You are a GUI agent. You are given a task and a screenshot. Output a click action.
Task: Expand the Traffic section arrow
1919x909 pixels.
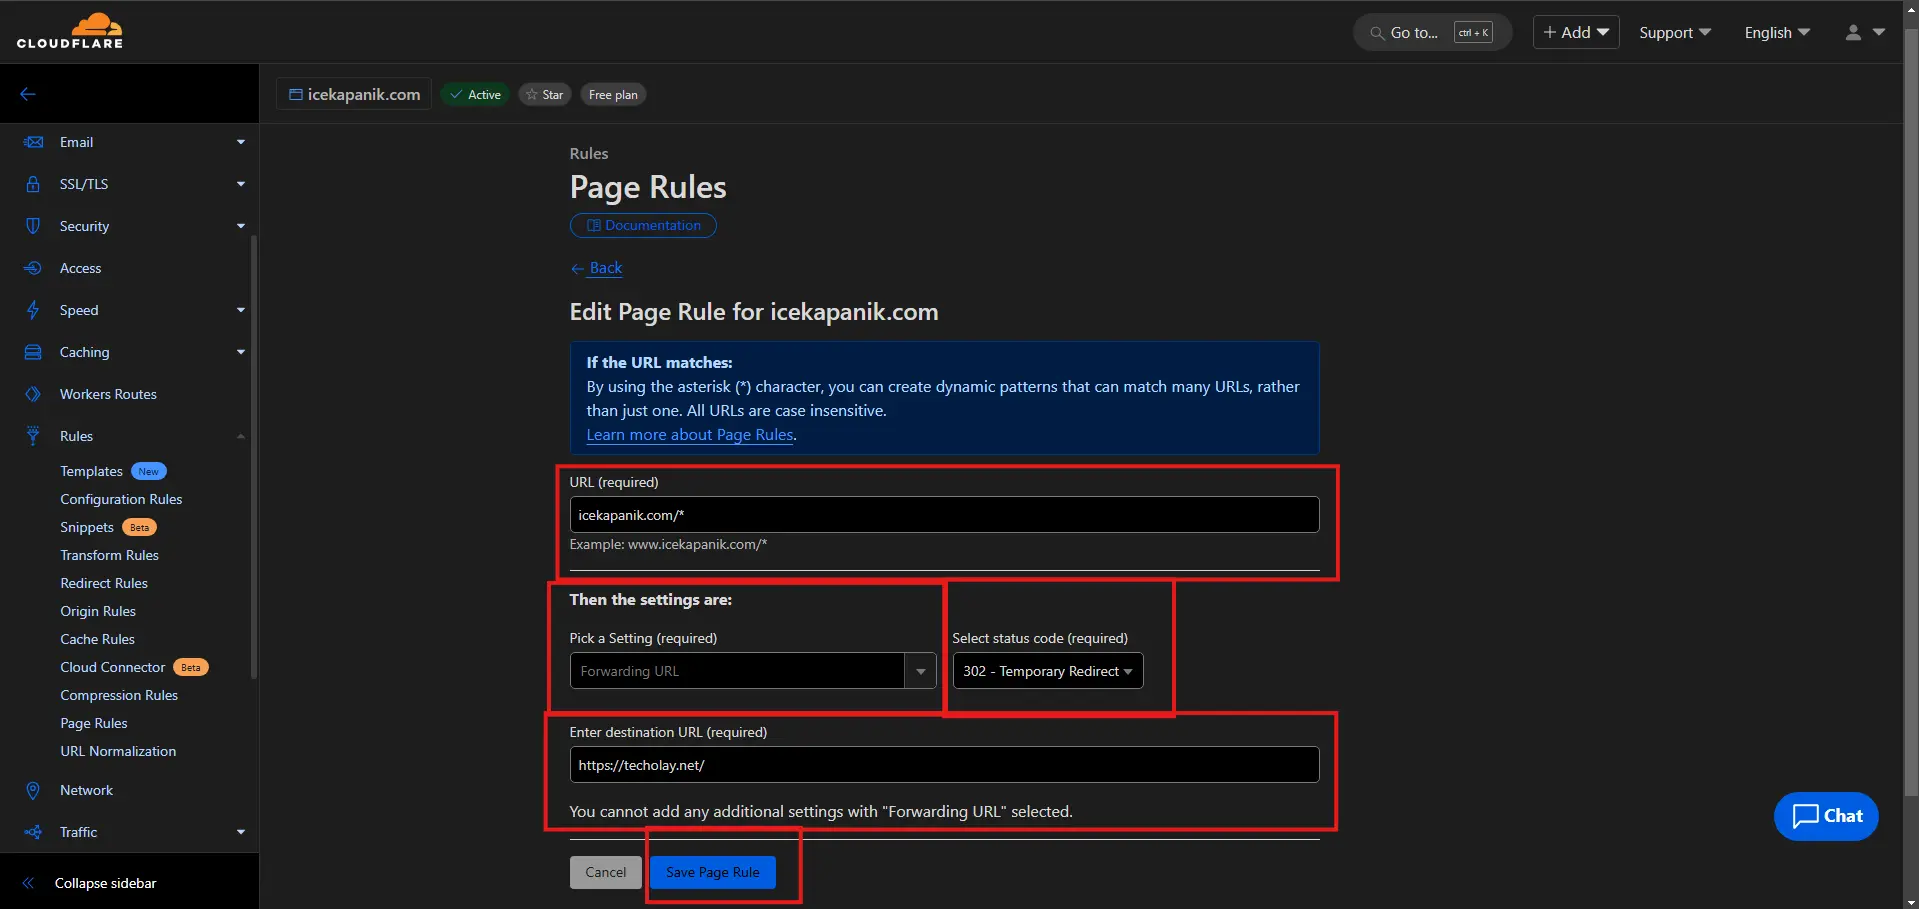tap(240, 832)
